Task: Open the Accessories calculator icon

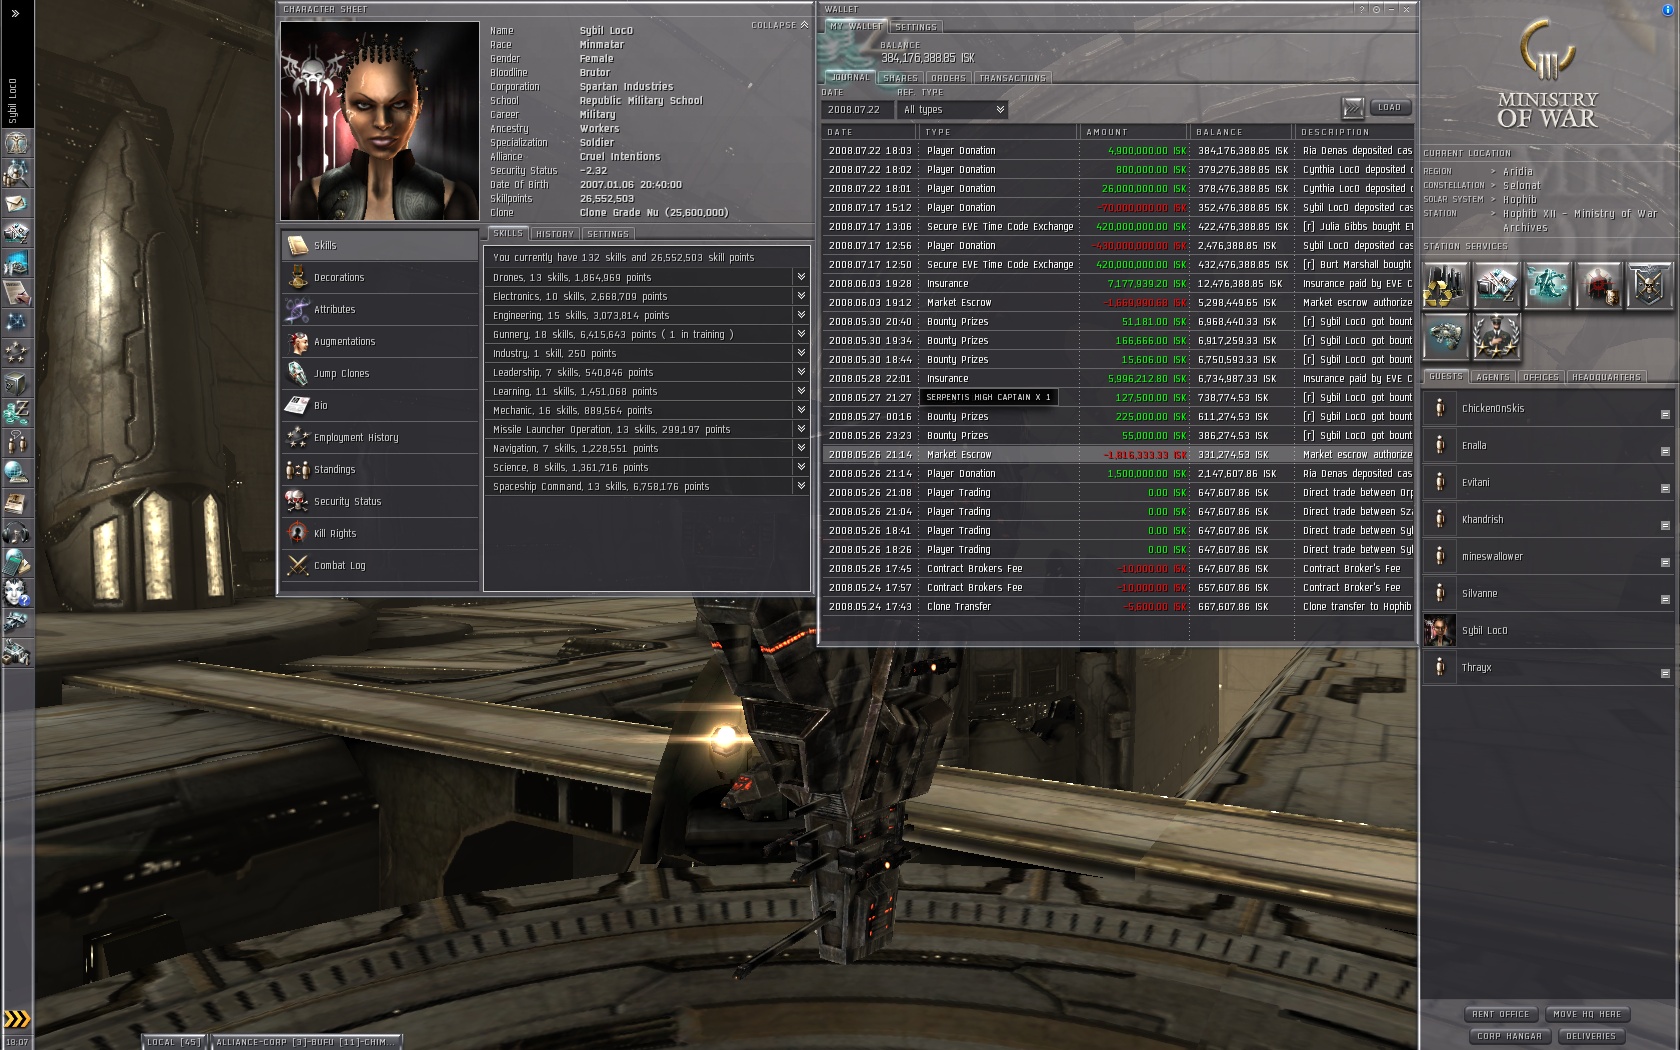Action: tap(17, 563)
